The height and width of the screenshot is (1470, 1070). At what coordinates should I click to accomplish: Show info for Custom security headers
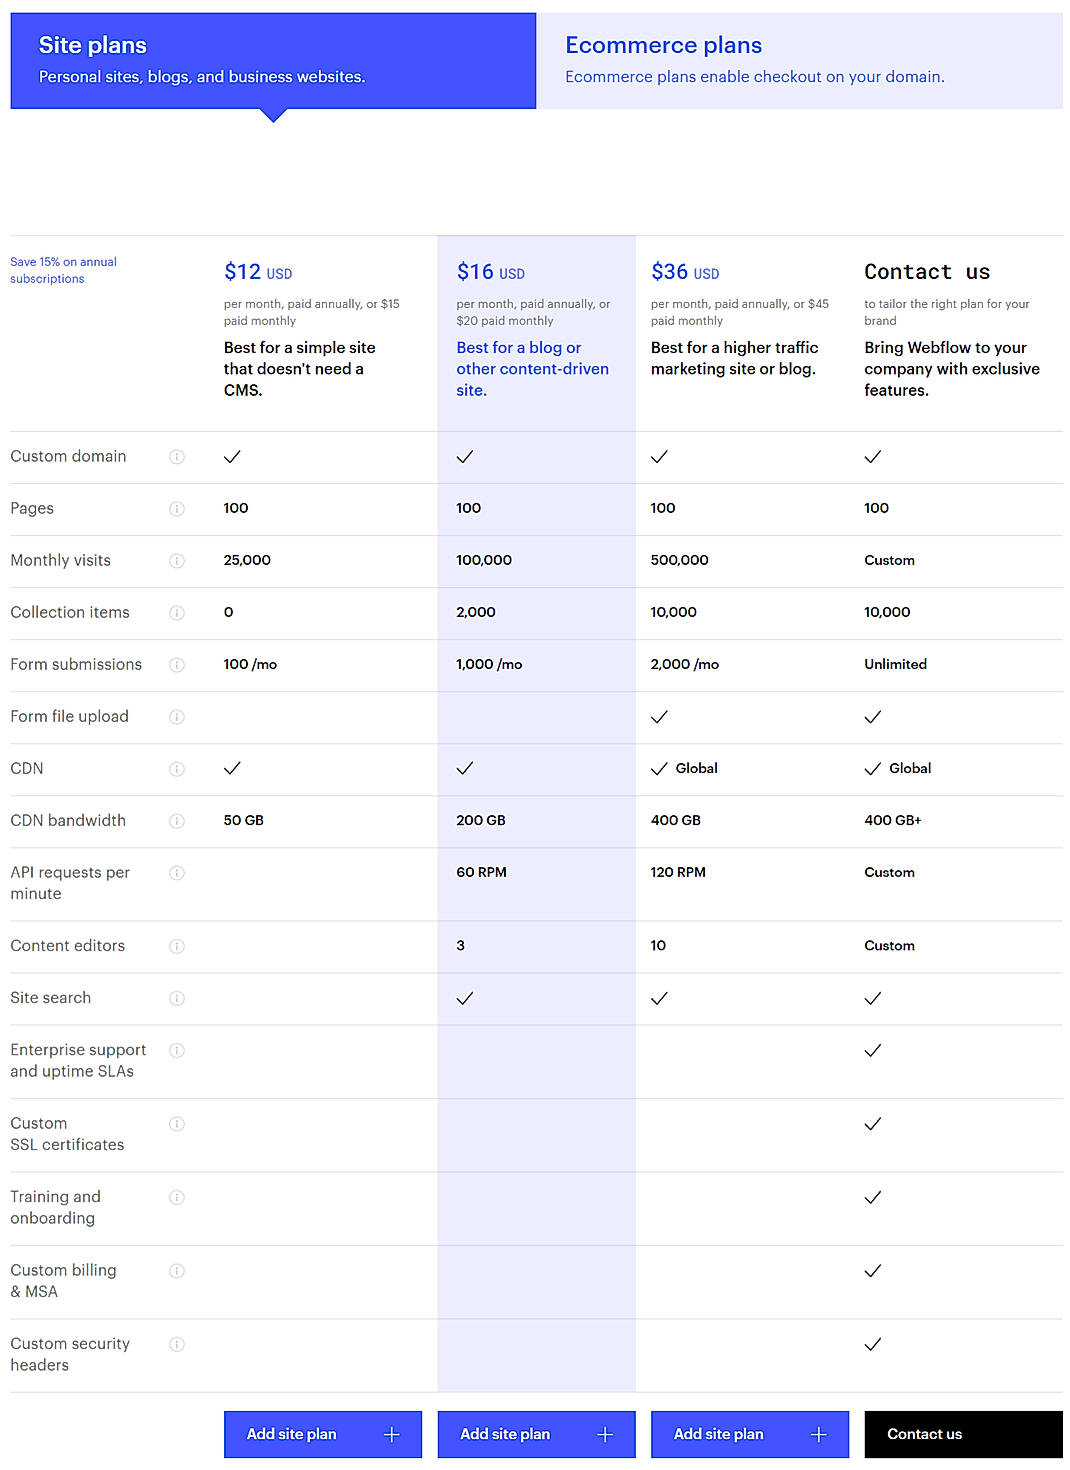pos(177,1345)
